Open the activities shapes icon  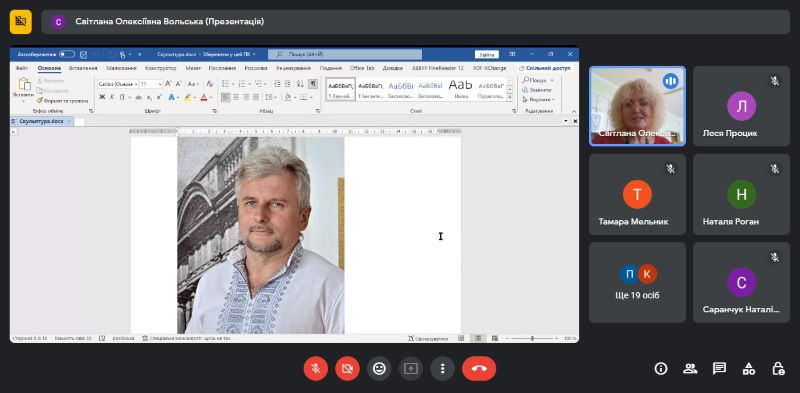(748, 369)
